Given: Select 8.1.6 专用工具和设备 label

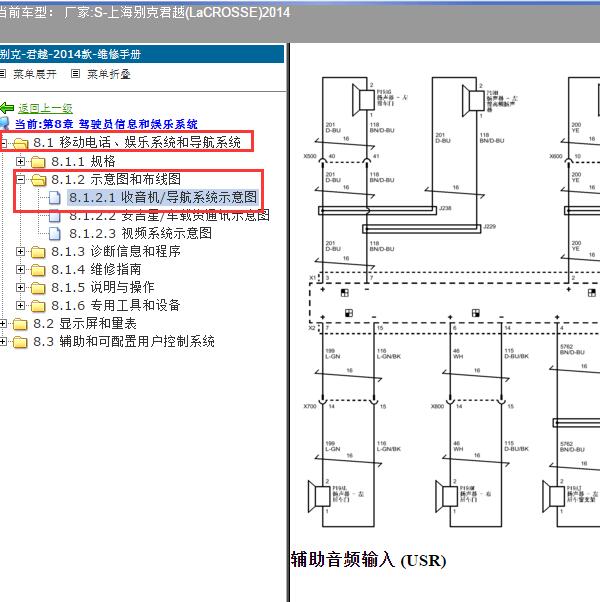Looking at the screenshot, I should pyautogui.click(x=116, y=305).
